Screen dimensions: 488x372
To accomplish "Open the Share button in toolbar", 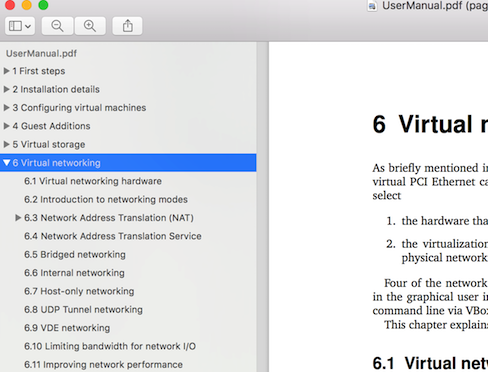I will pos(127,26).
